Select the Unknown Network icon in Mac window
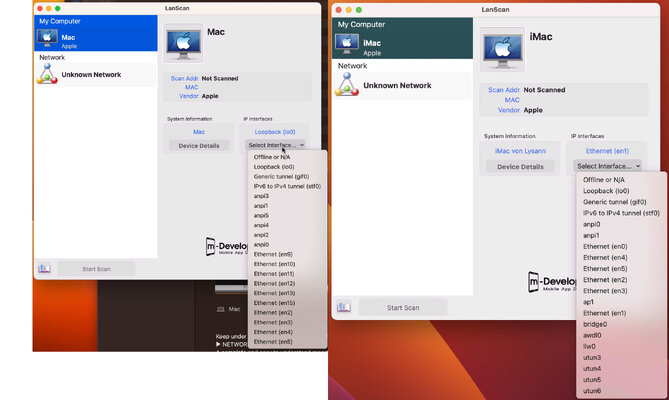The image size is (669, 400). click(x=47, y=74)
